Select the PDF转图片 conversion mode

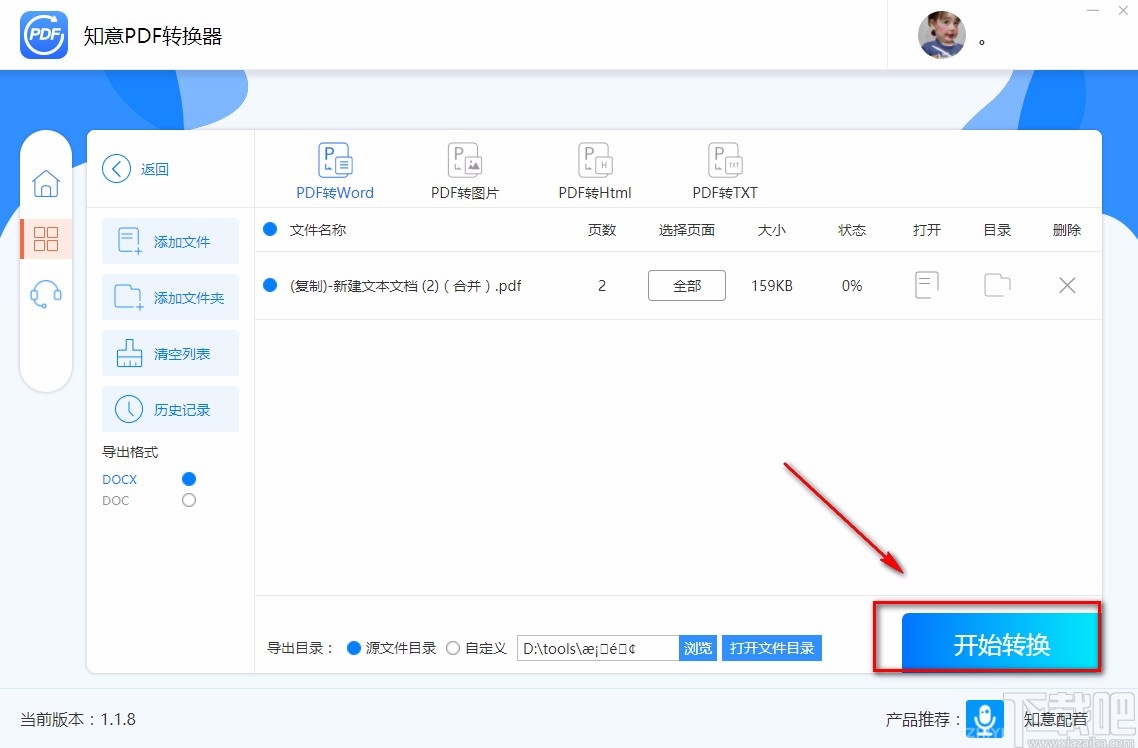(464, 170)
